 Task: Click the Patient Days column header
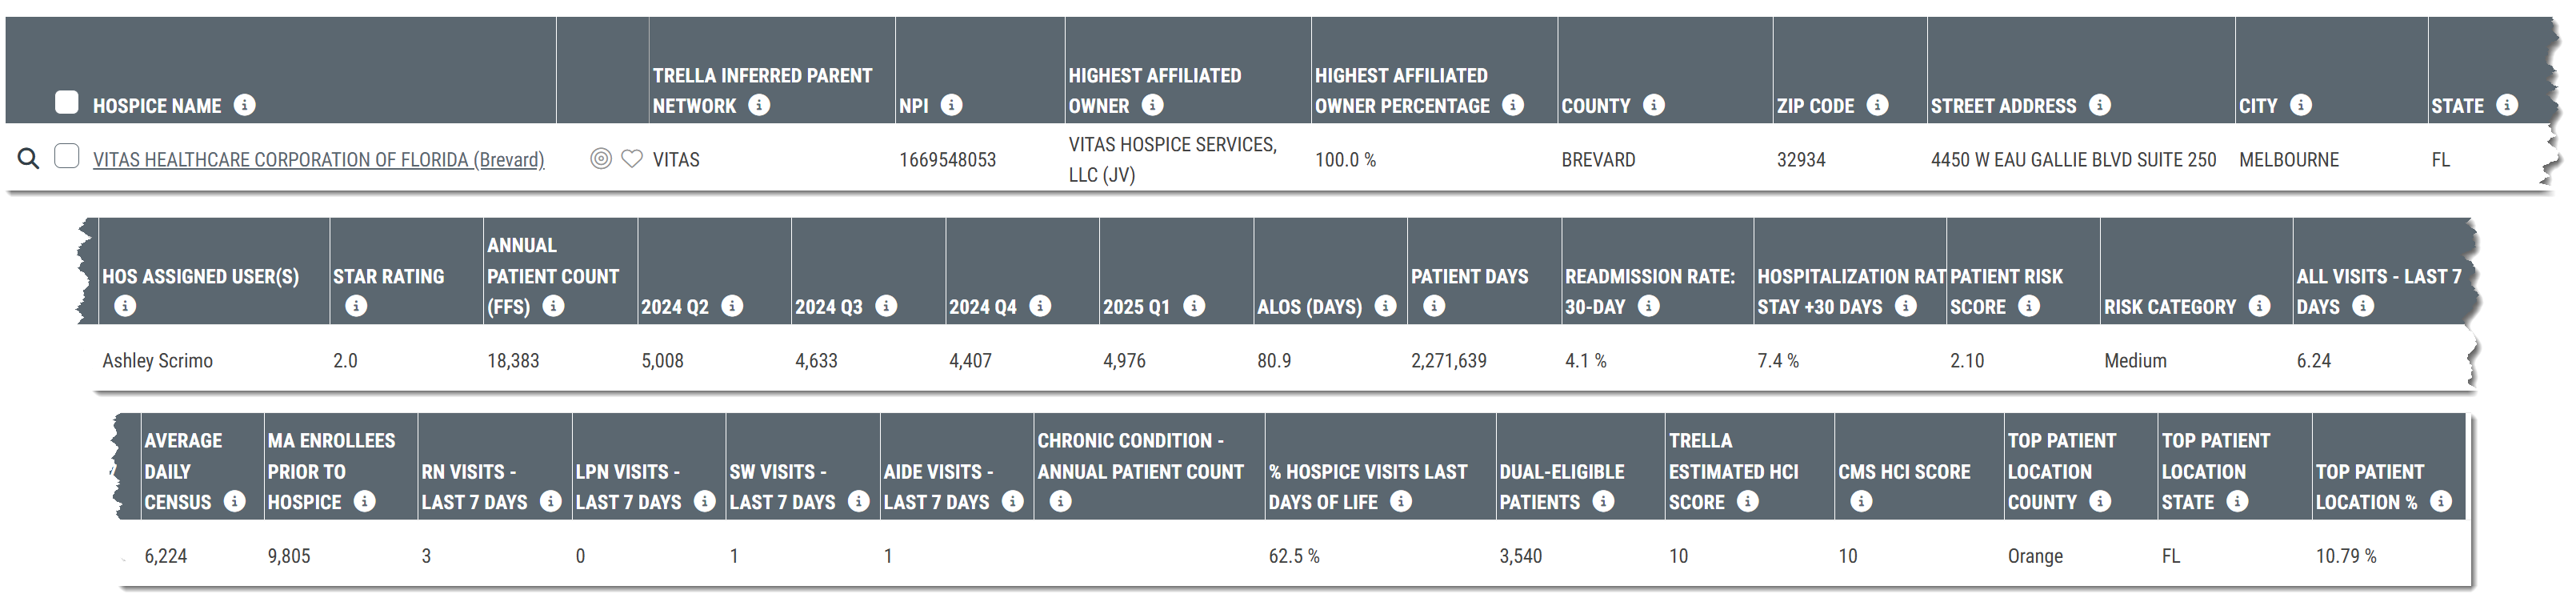click(1469, 277)
